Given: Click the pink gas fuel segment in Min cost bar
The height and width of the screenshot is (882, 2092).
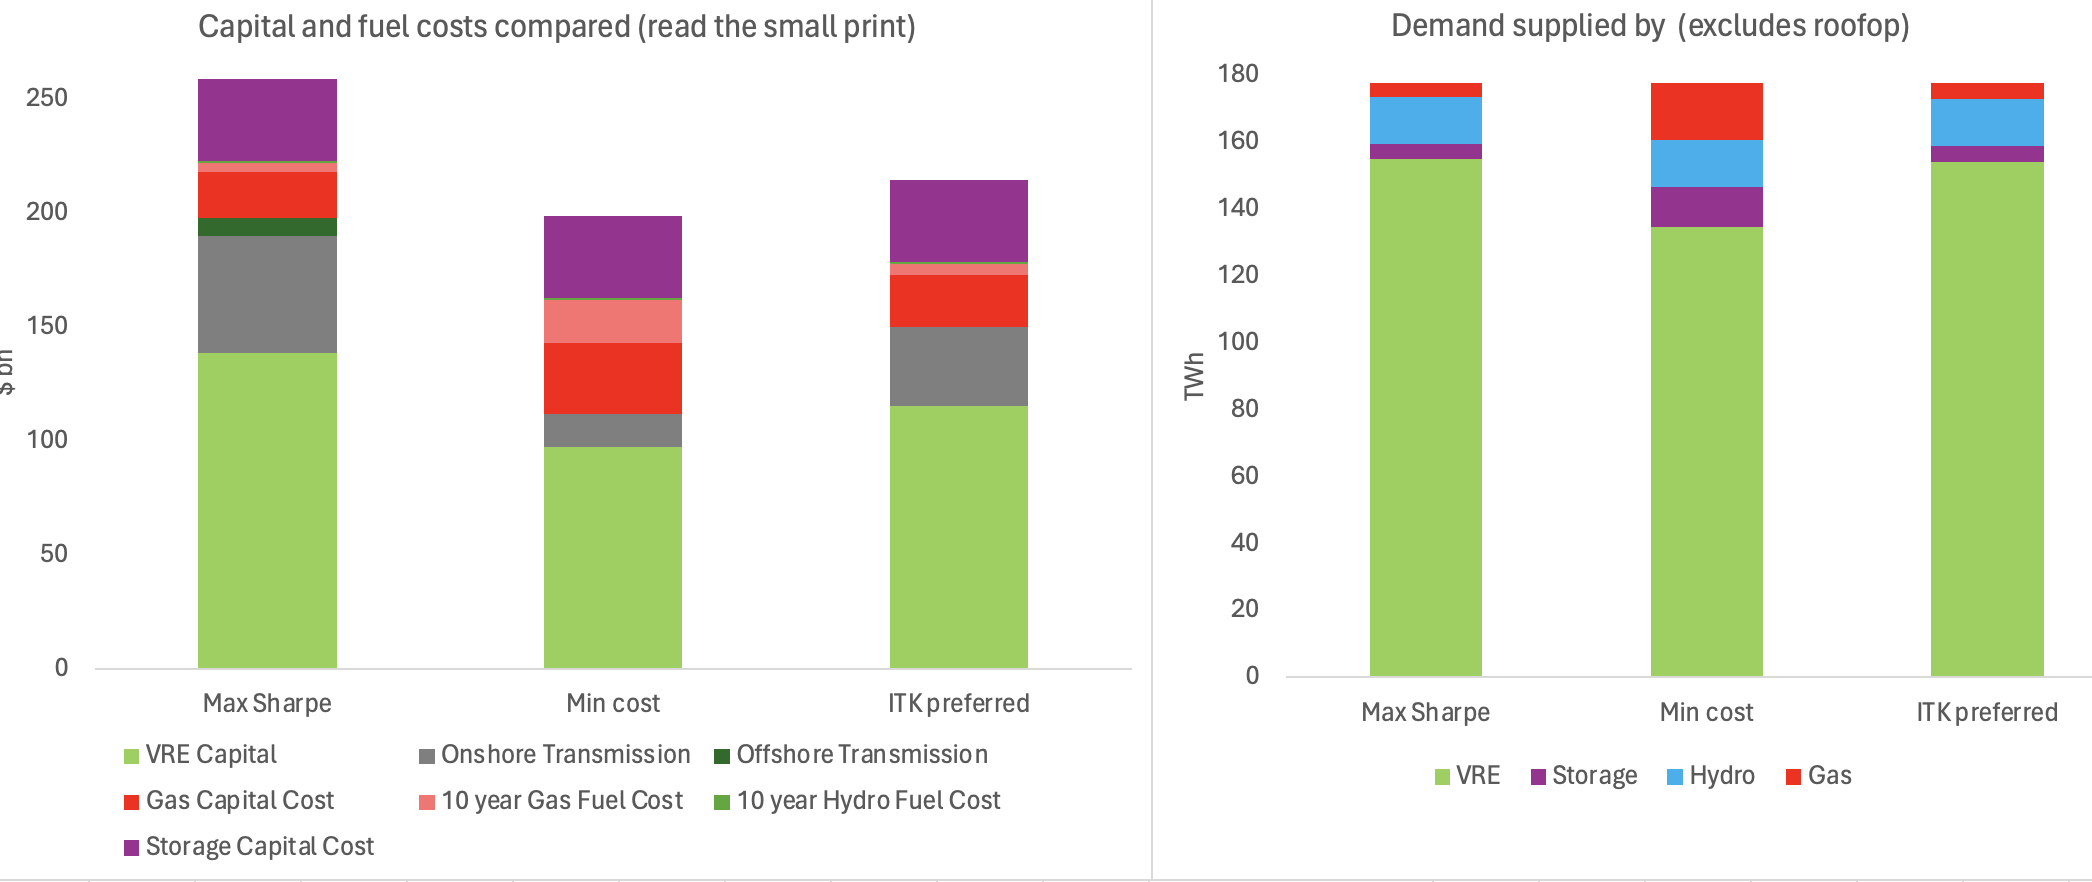Looking at the screenshot, I should pyautogui.click(x=613, y=321).
